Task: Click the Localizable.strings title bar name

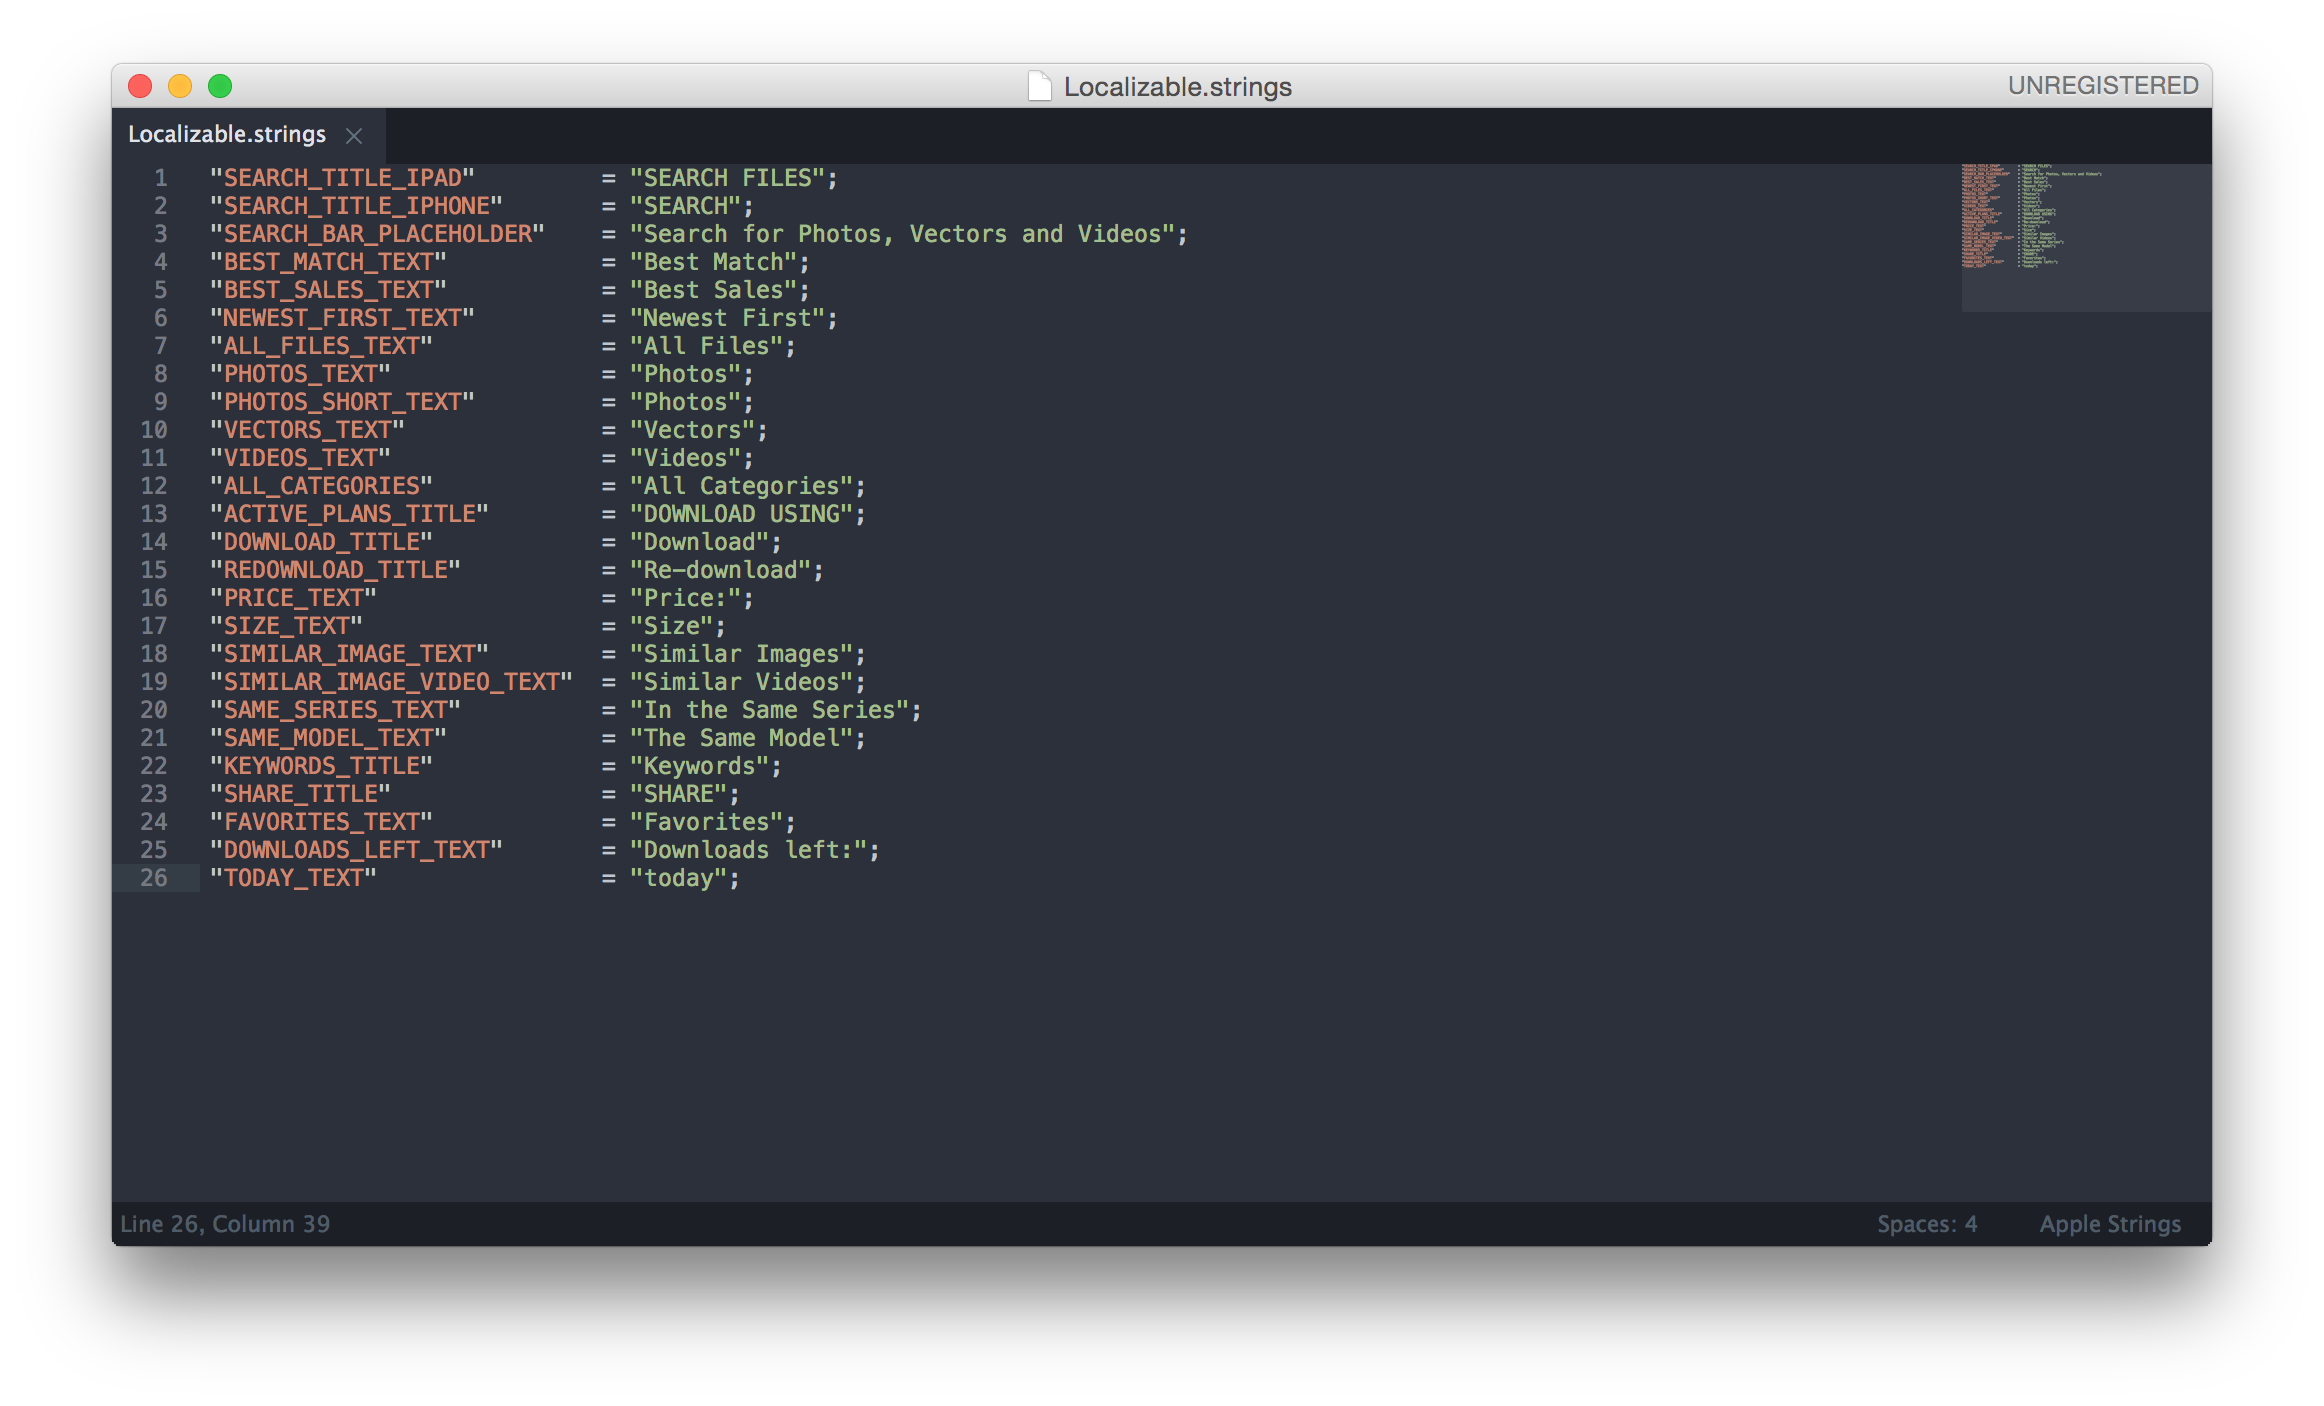Action: coord(1177,87)
